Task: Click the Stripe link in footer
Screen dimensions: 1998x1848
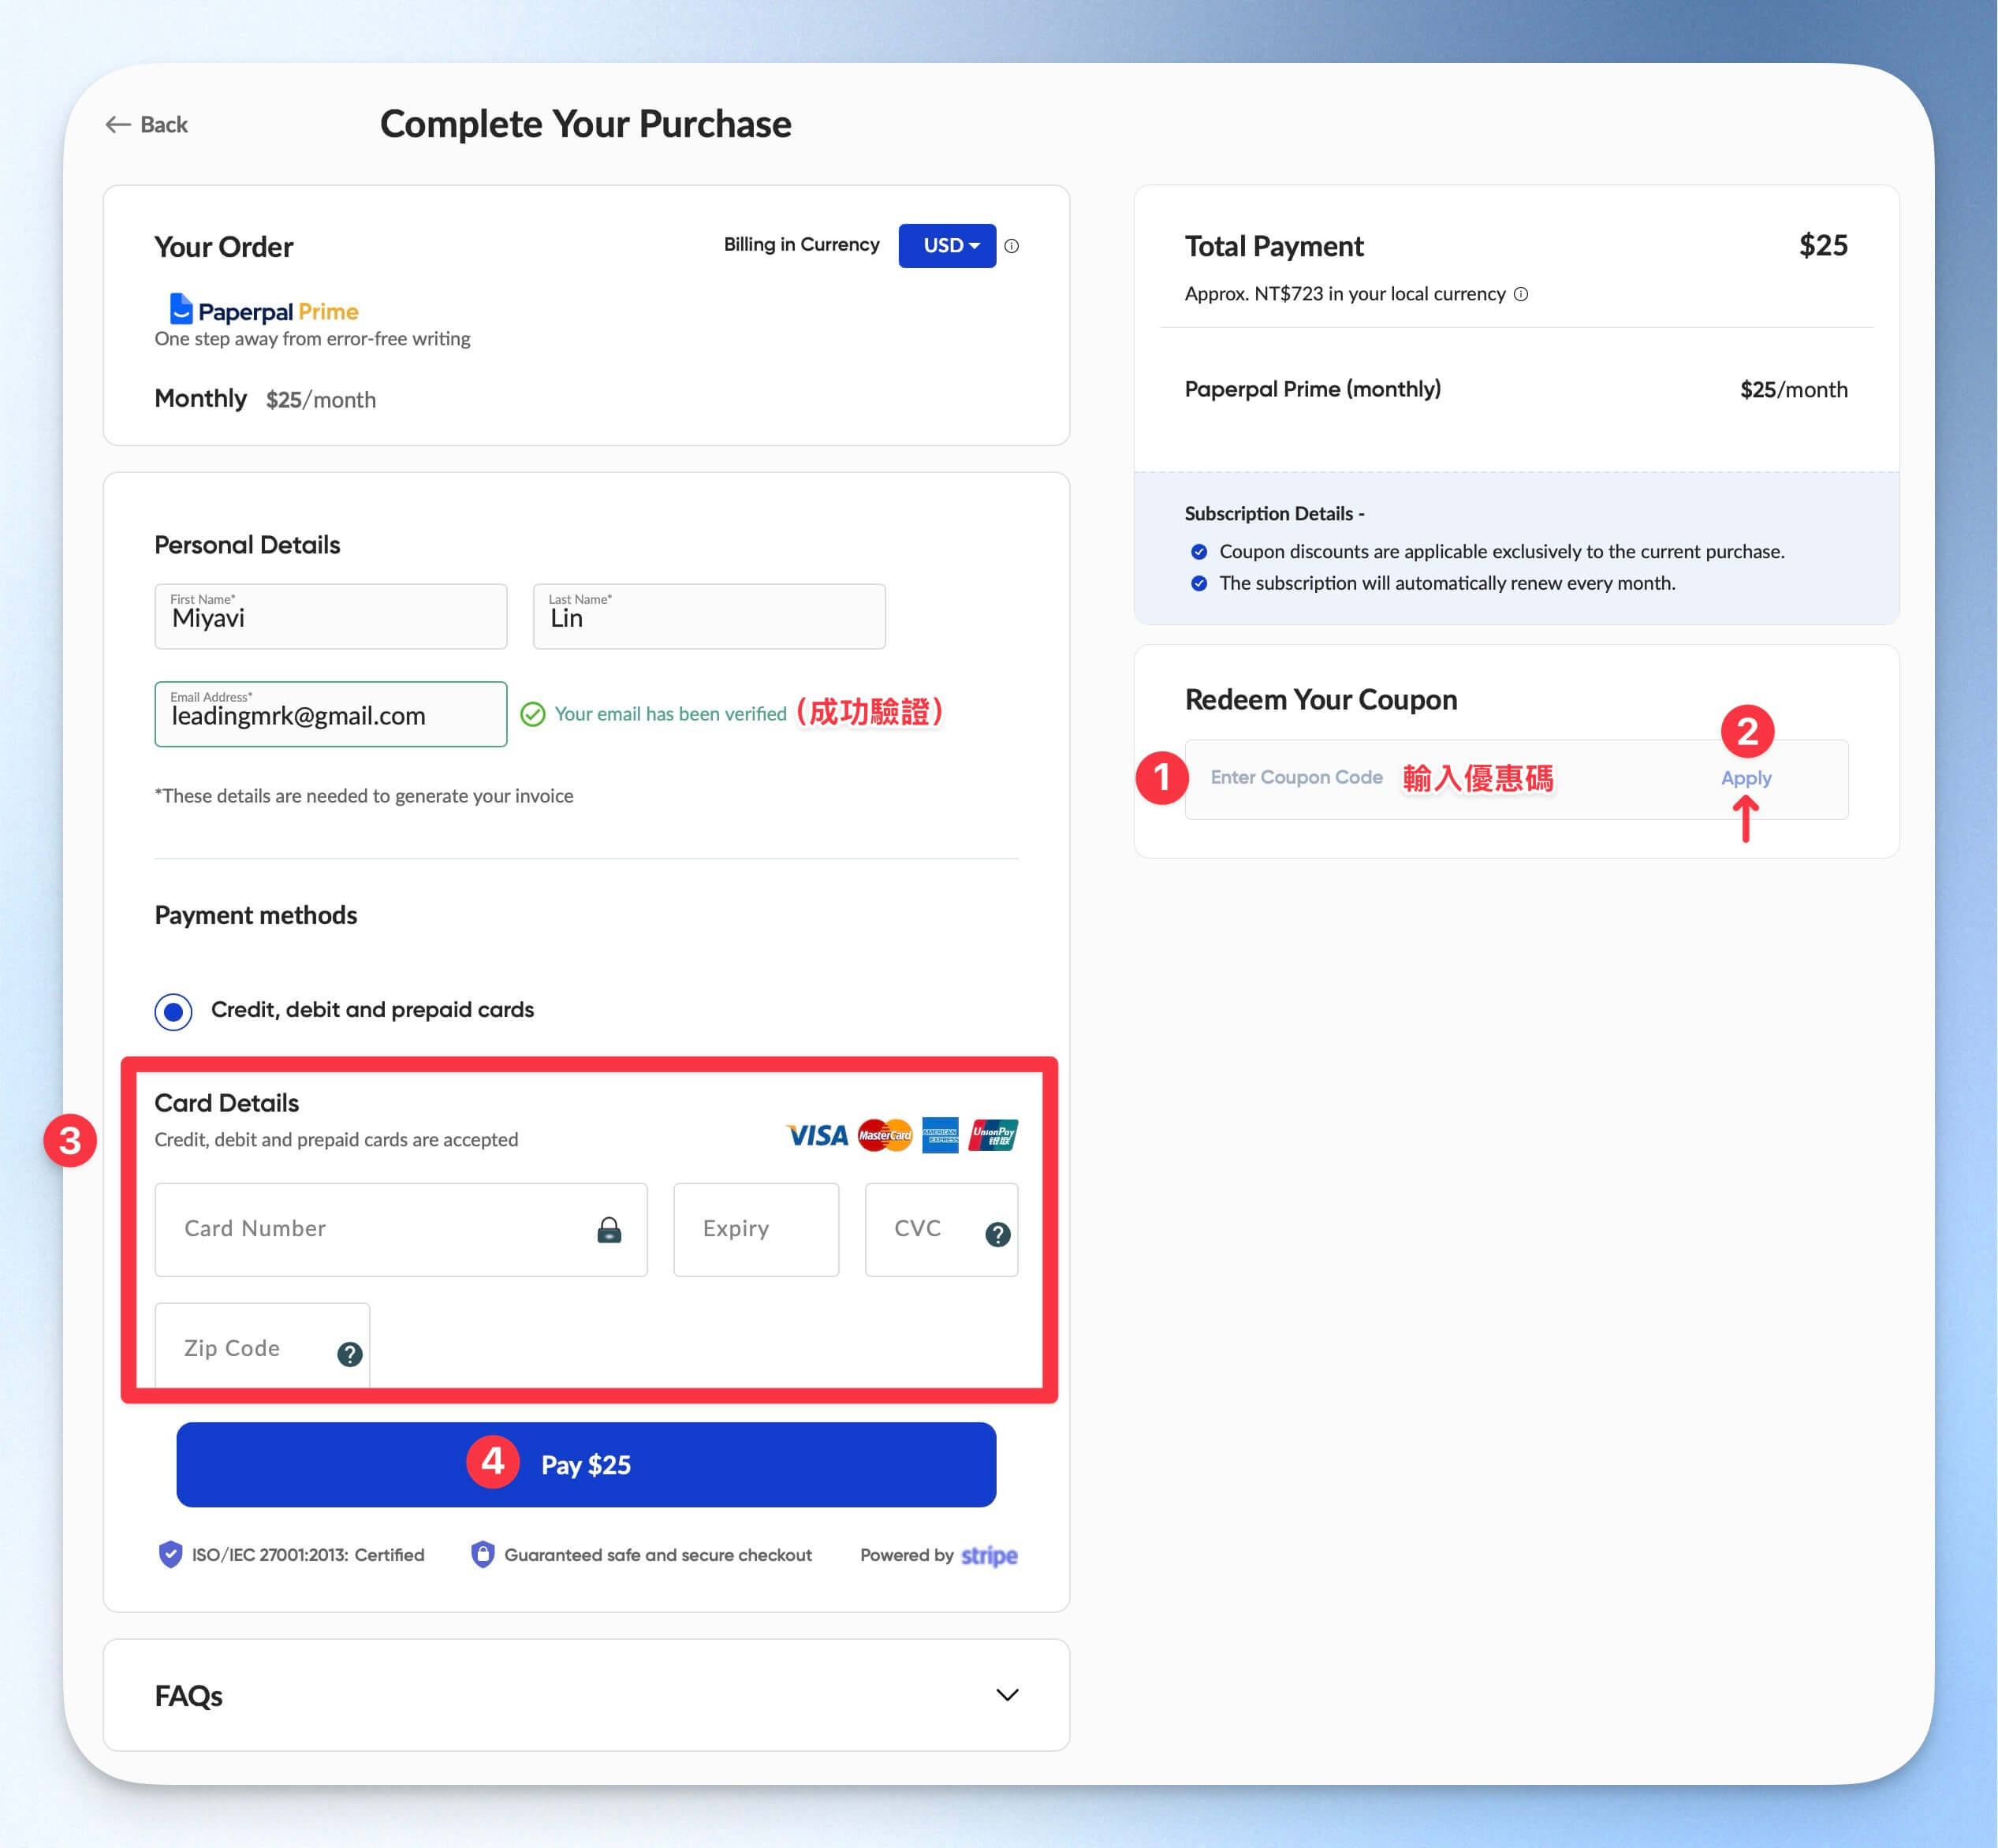Action: (x=988, y=1555)
